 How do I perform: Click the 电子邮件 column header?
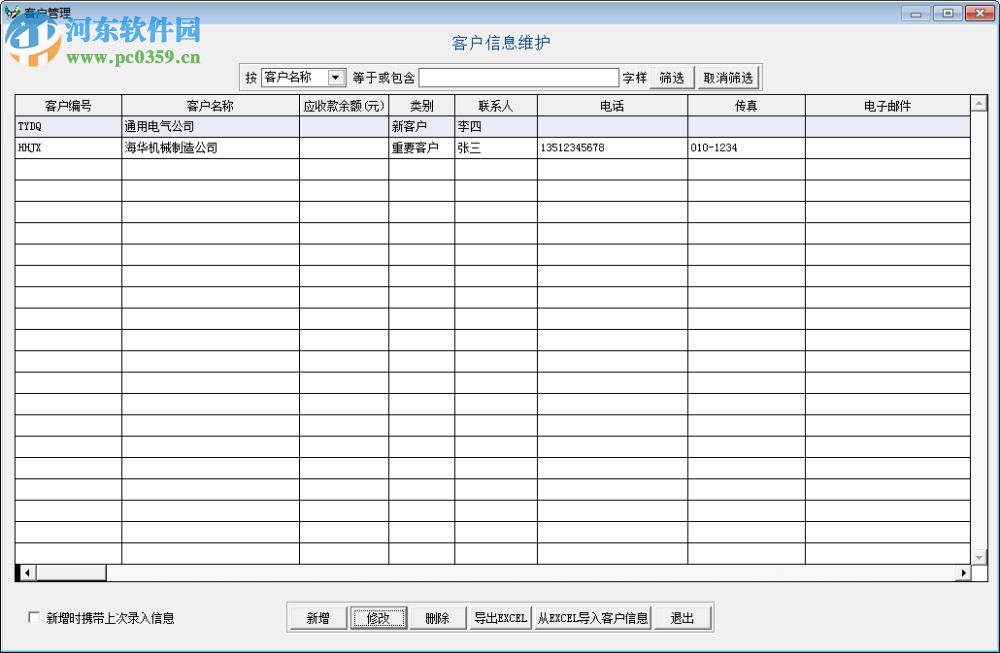[x=888, y=105]
